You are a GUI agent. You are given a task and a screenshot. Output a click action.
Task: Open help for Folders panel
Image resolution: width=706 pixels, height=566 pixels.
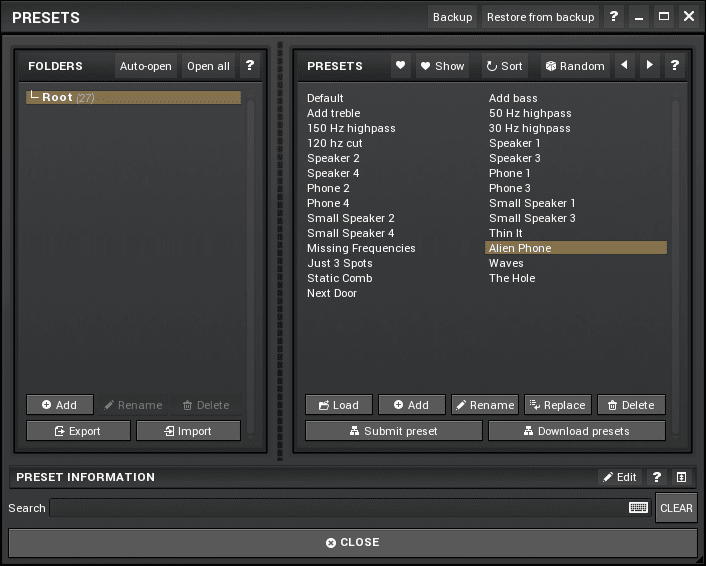[250, 66]
